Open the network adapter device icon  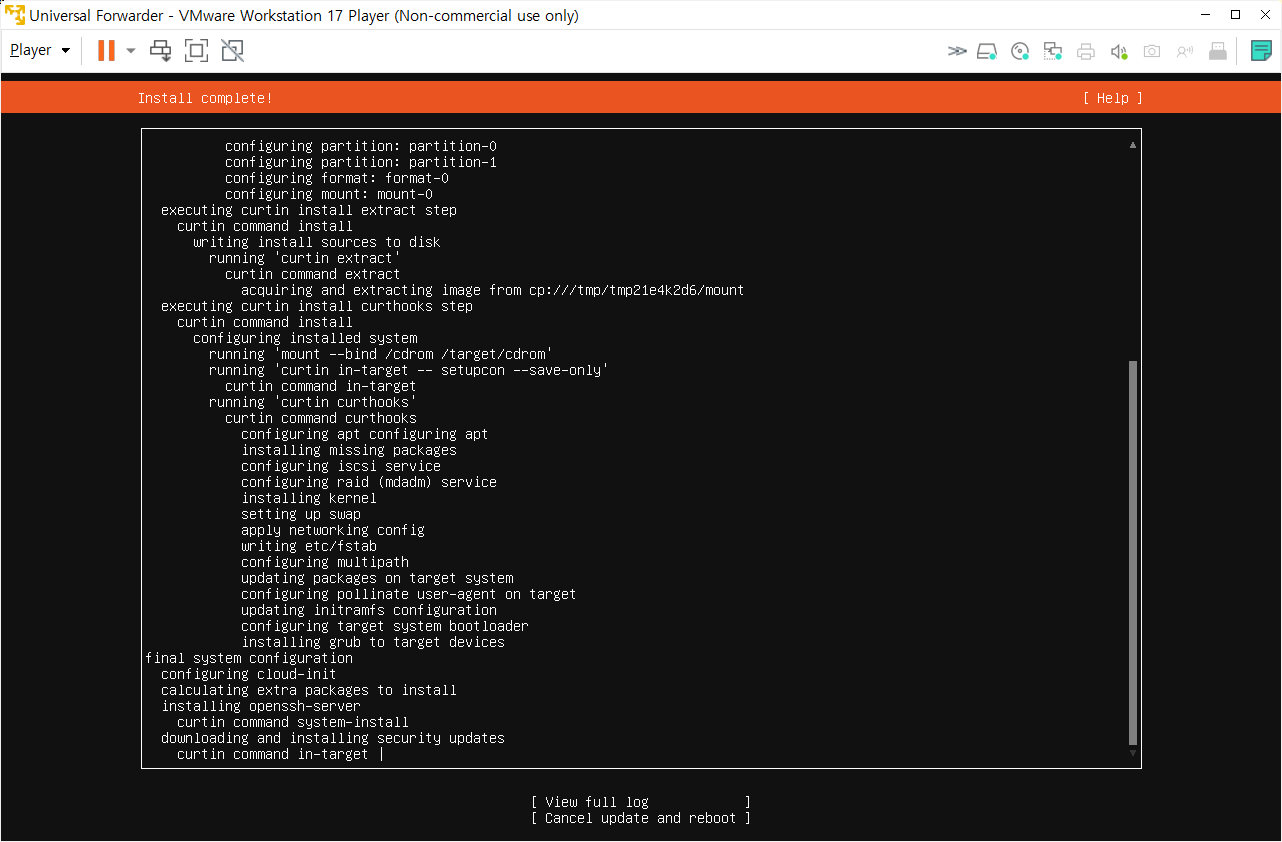click(x=1053, y=51)
